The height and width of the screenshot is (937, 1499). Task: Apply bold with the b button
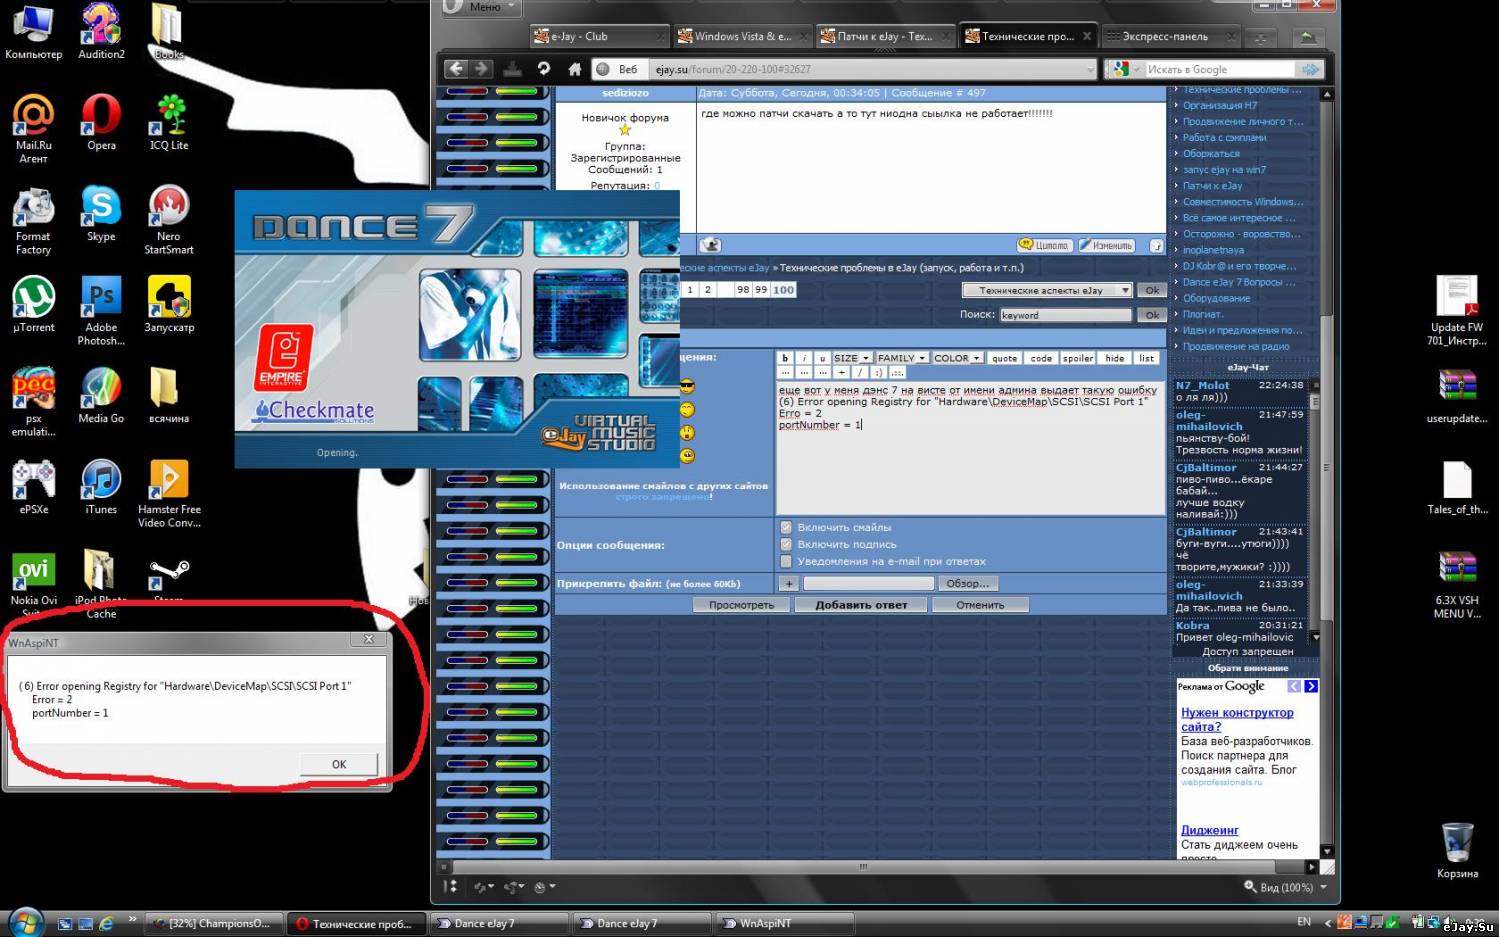(x=785, y=358)
